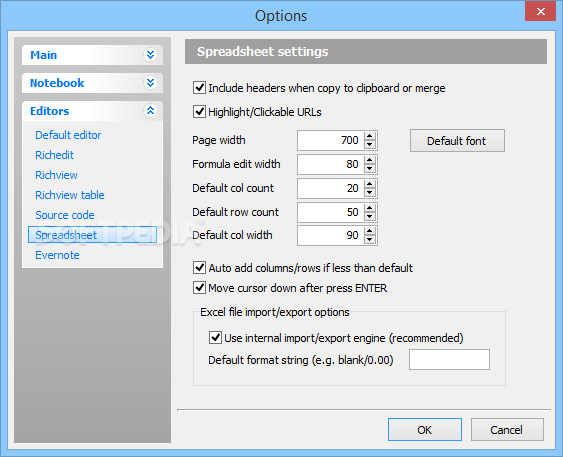This screenshot has width=563, height=457.
Task: Decrease Page width with down arrow
Action: (x=370, y=144)
